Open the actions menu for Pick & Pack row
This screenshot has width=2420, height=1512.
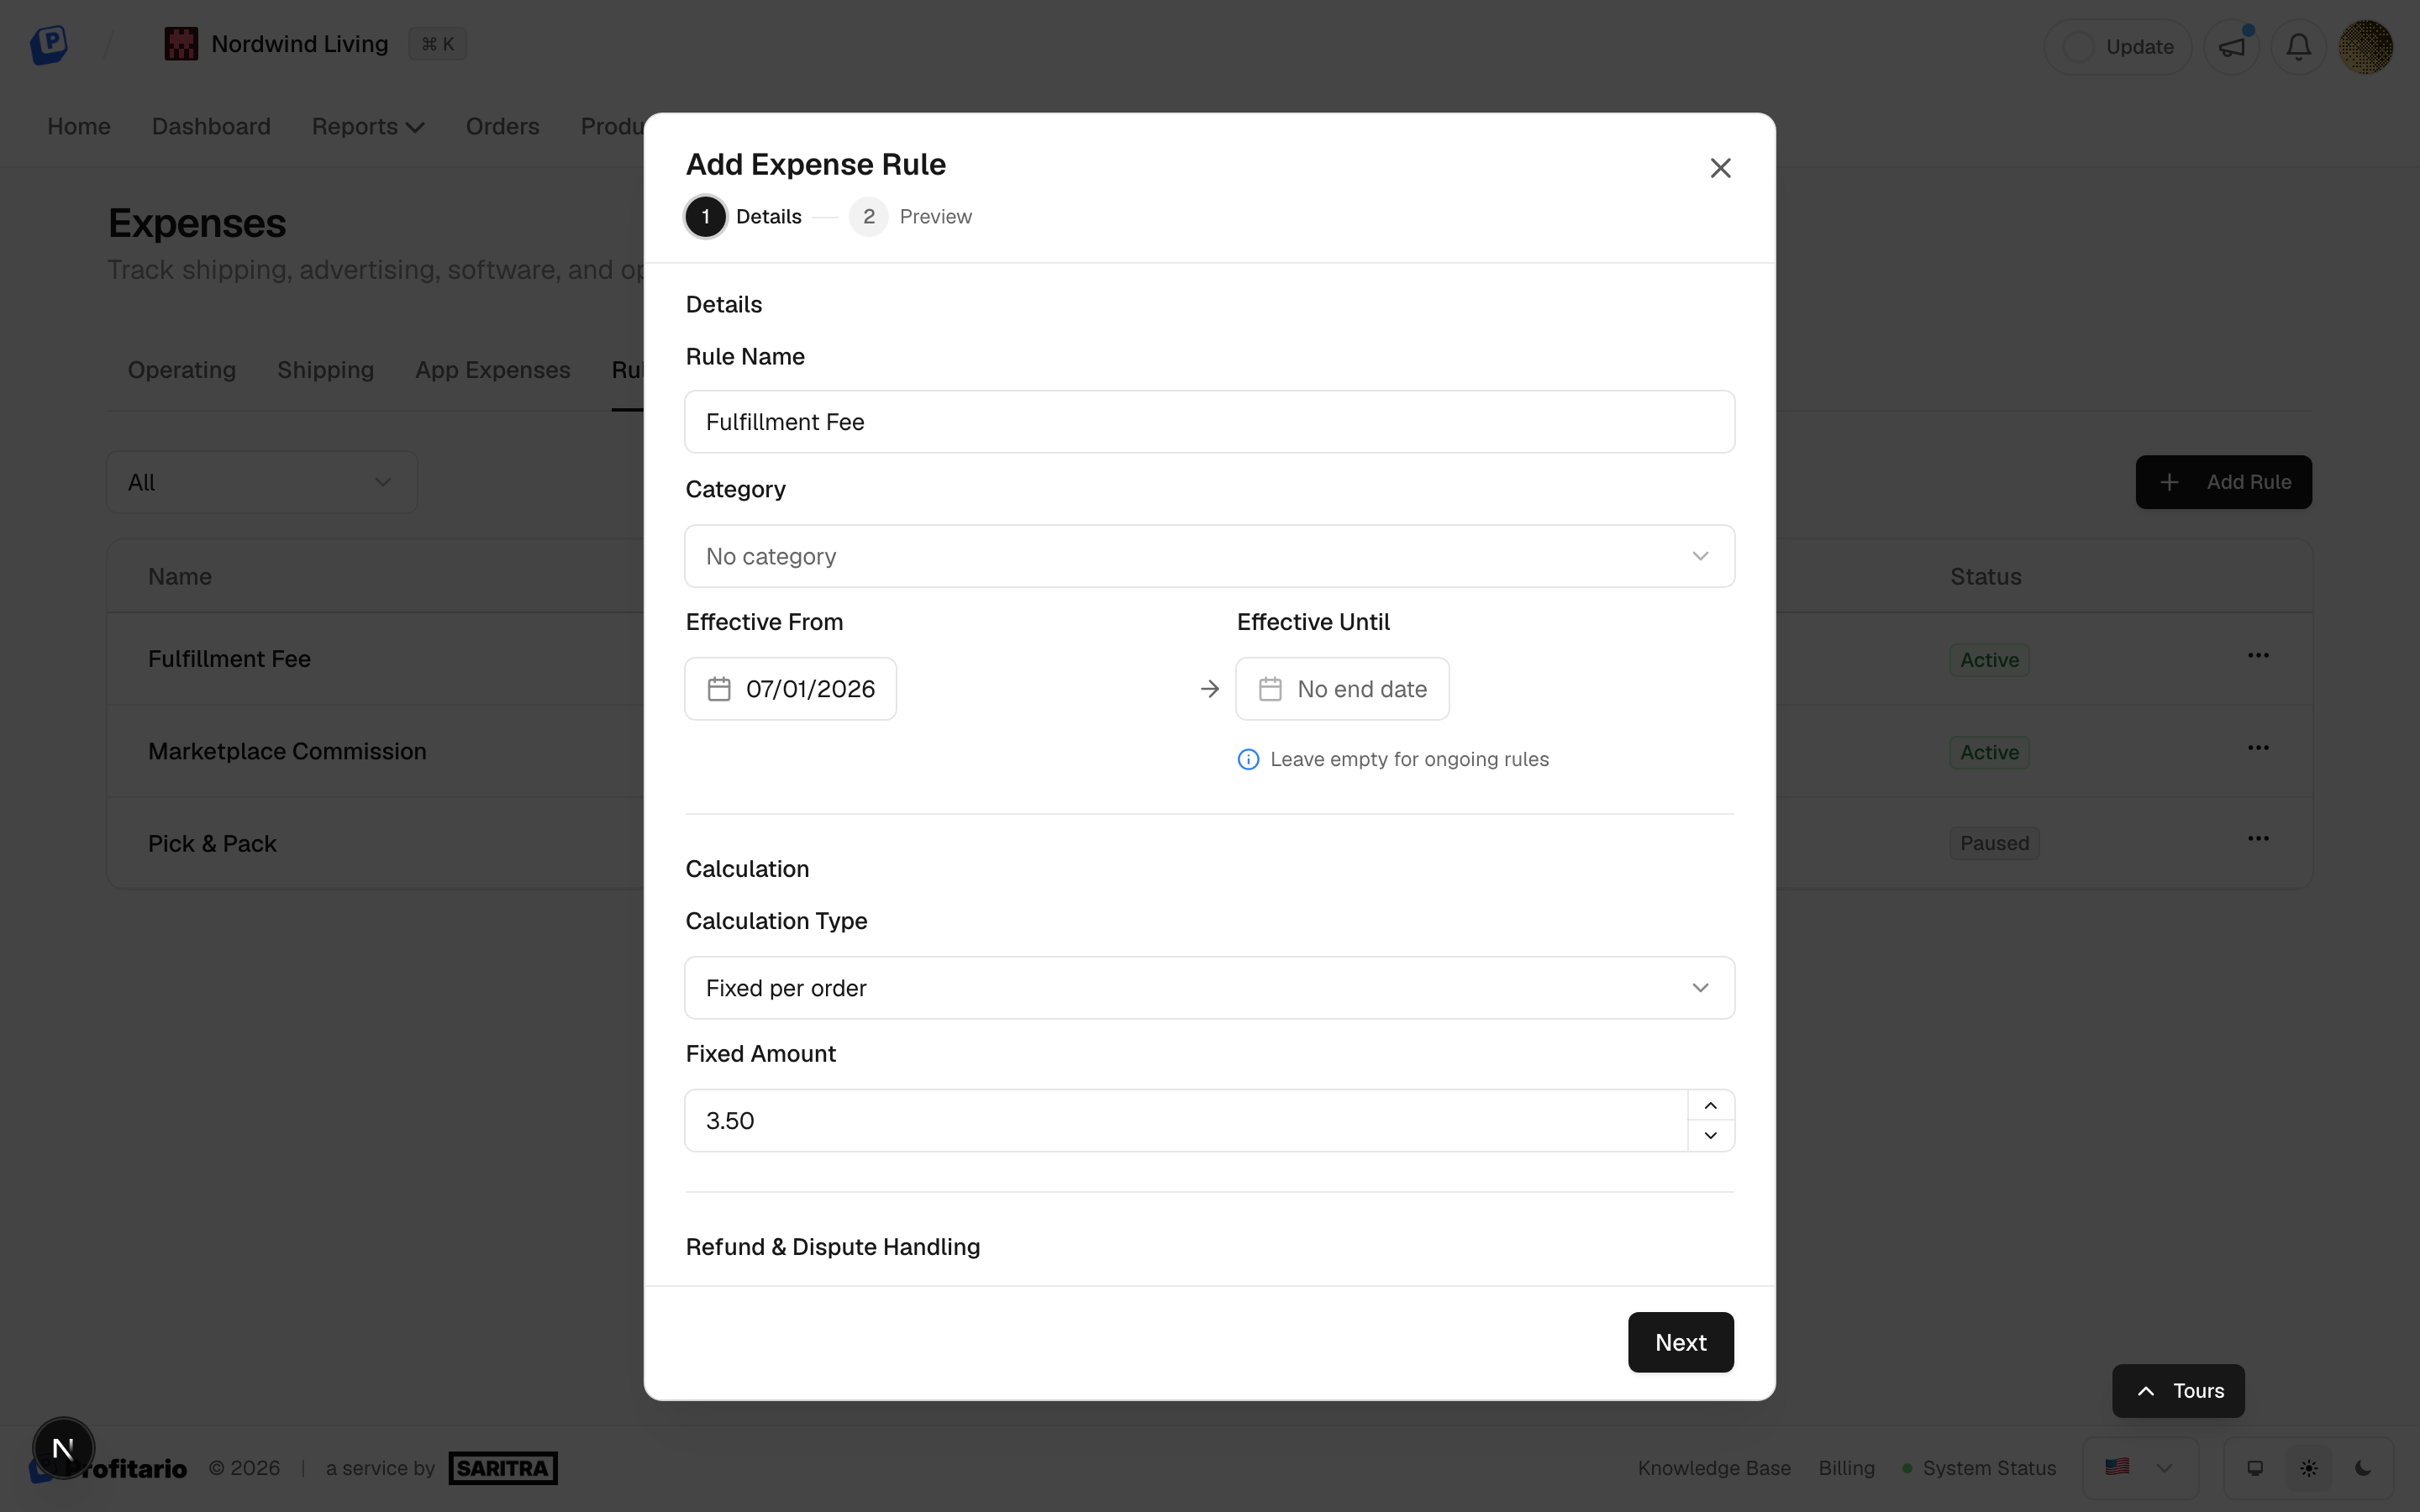(2258, 839)
